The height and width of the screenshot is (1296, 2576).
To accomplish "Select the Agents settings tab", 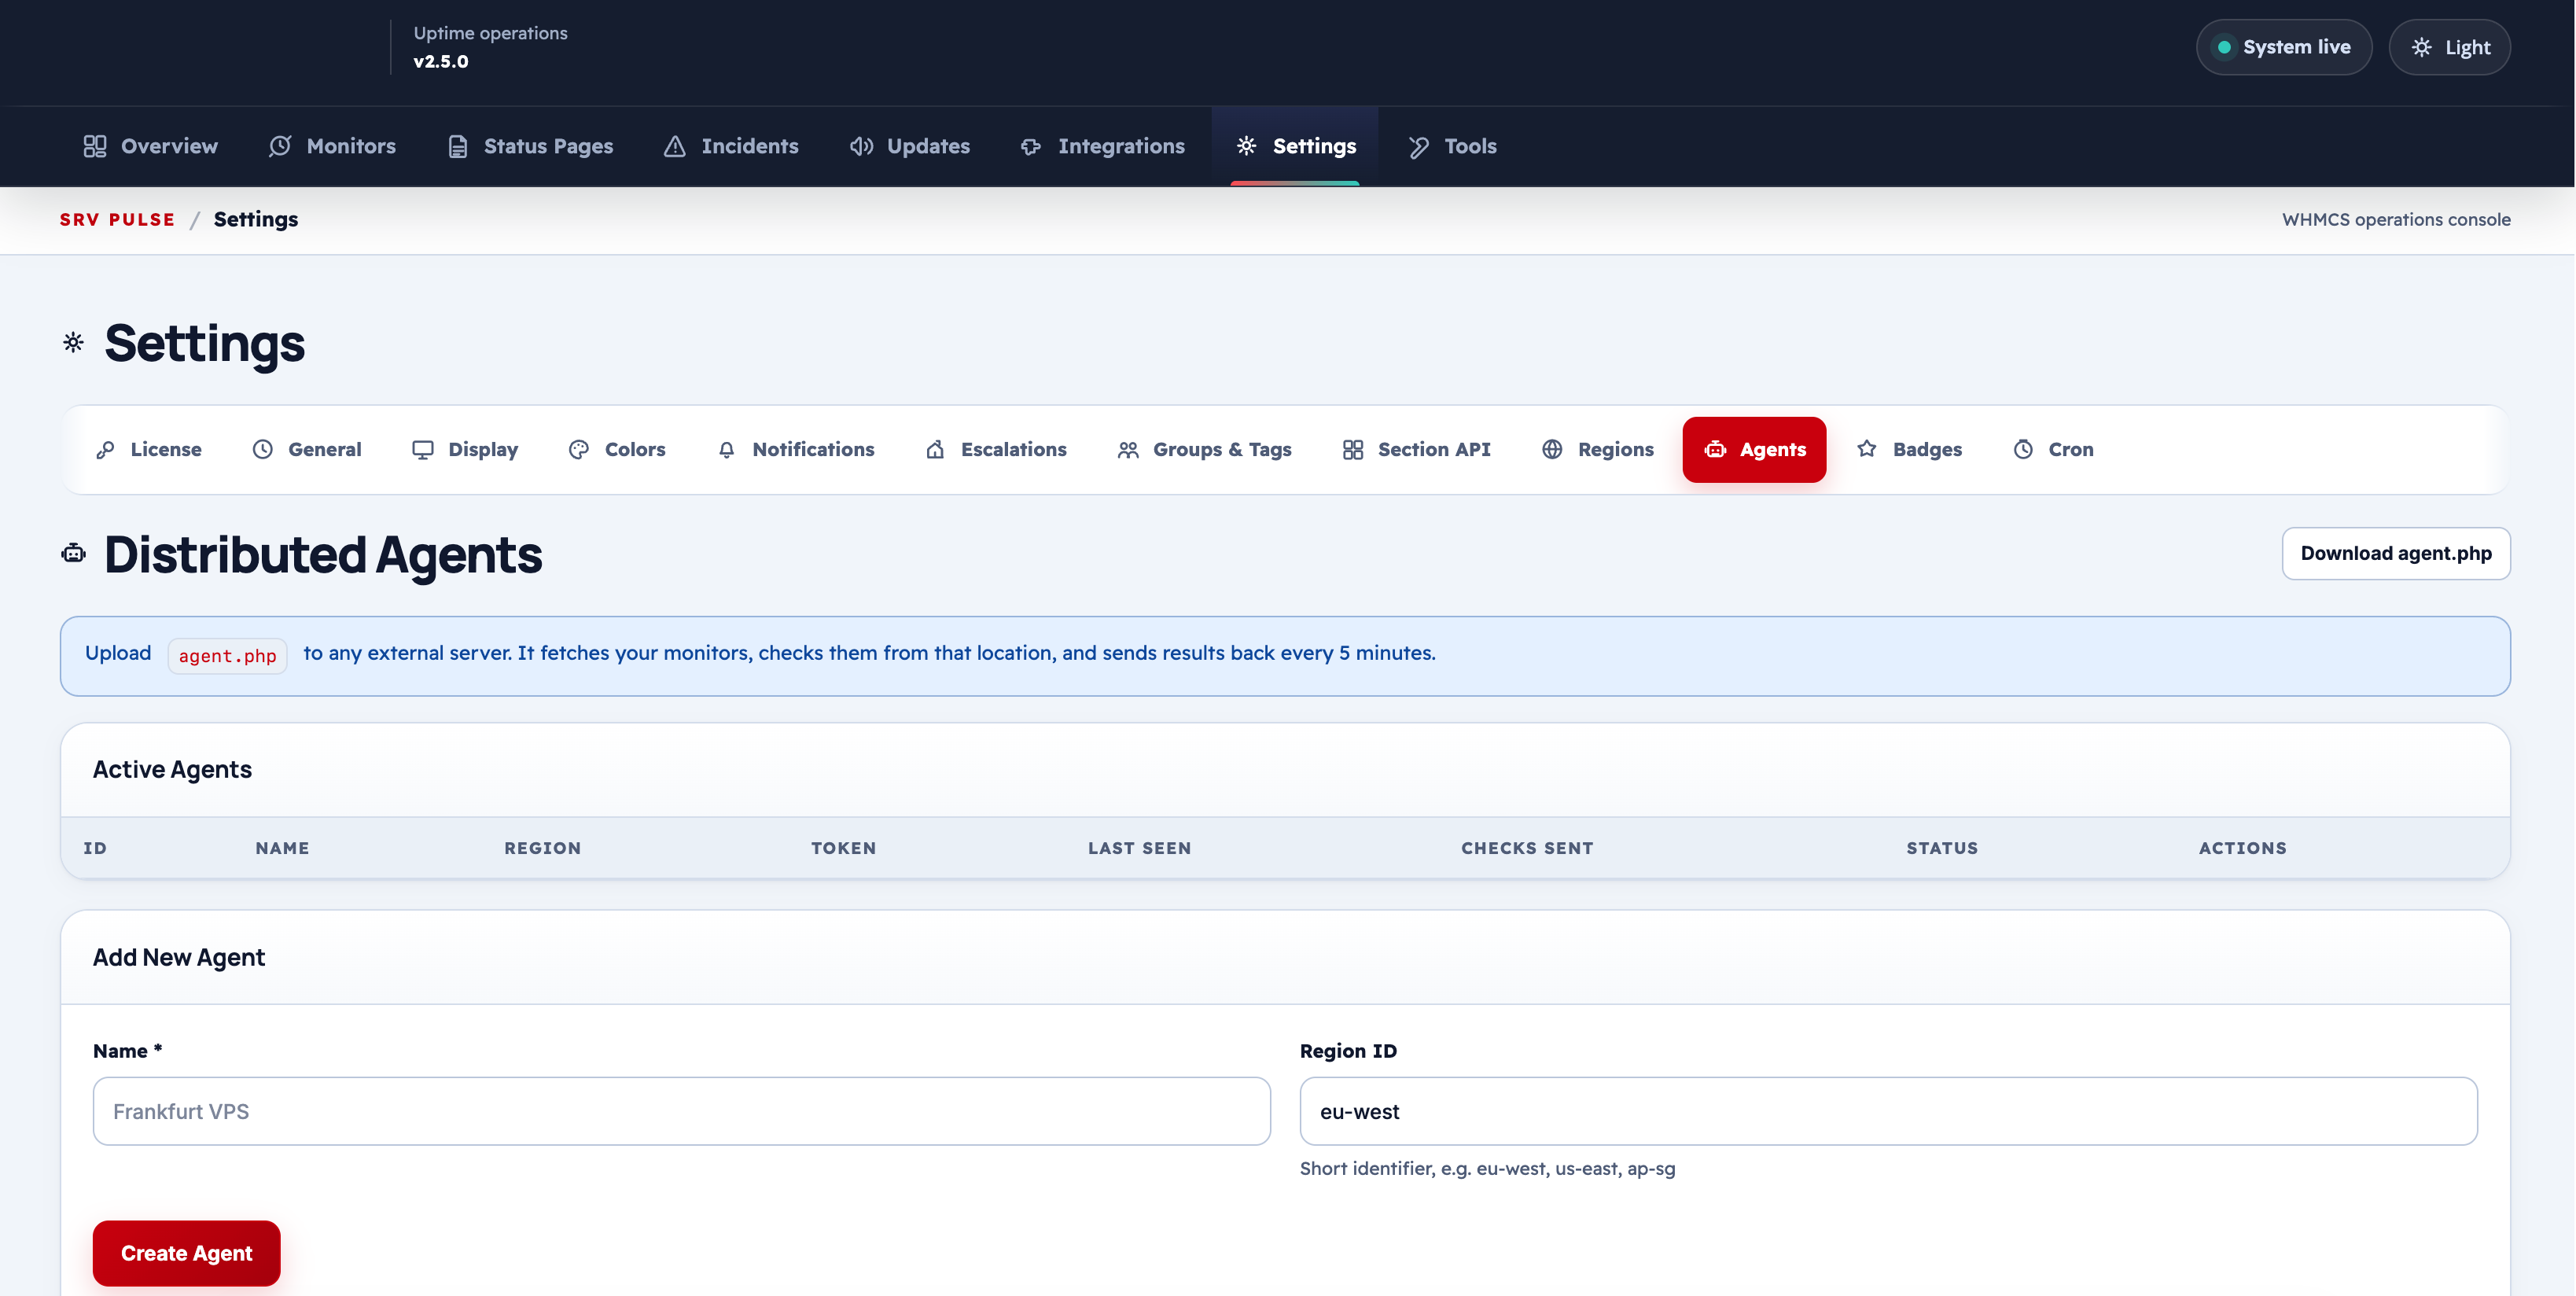I will tap(1754, 450).
